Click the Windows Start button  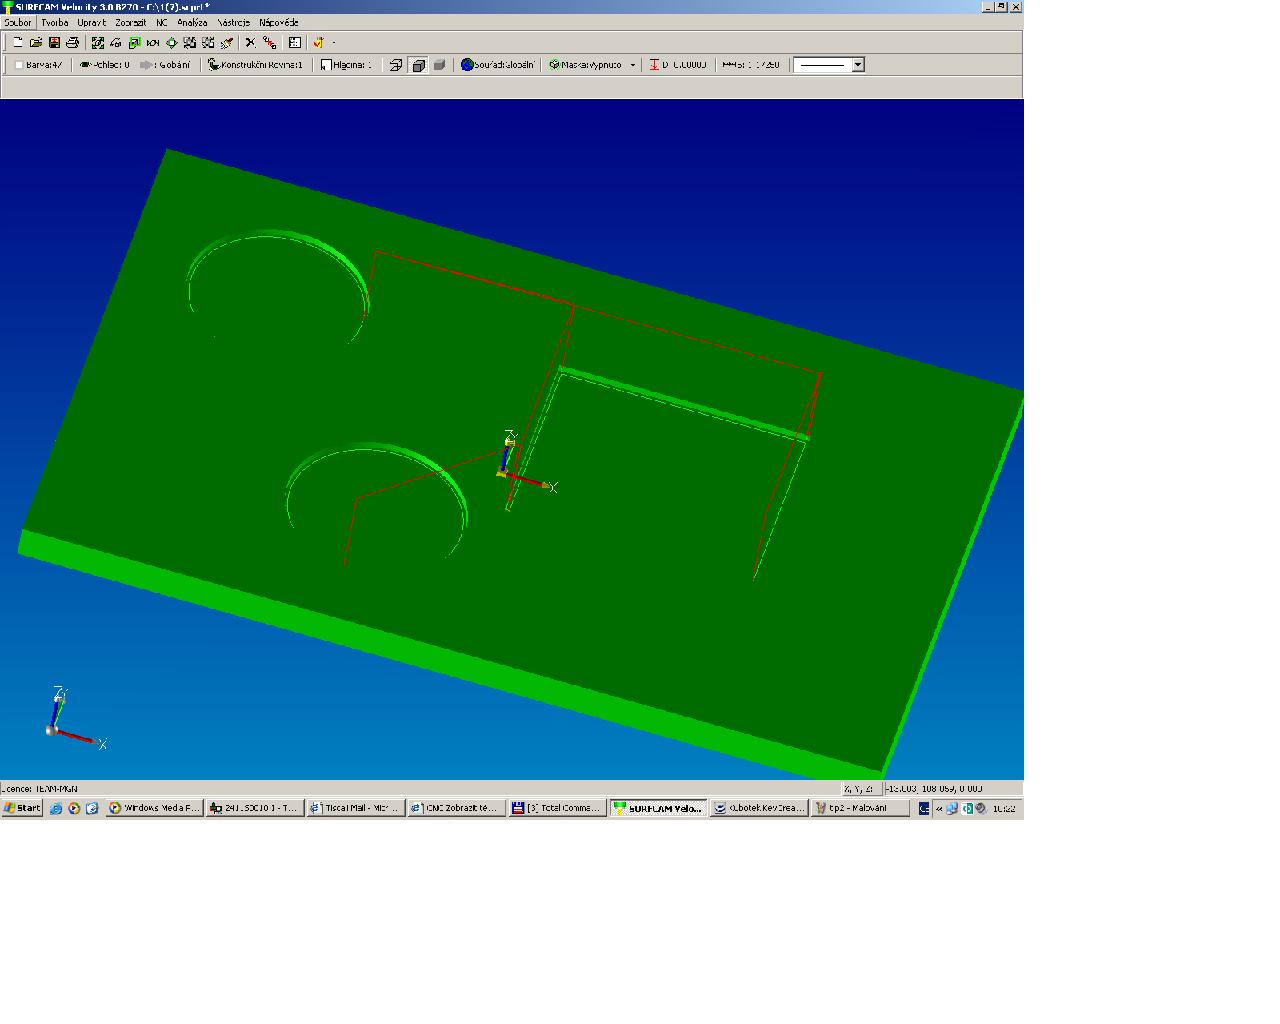(x=22, y=808)
